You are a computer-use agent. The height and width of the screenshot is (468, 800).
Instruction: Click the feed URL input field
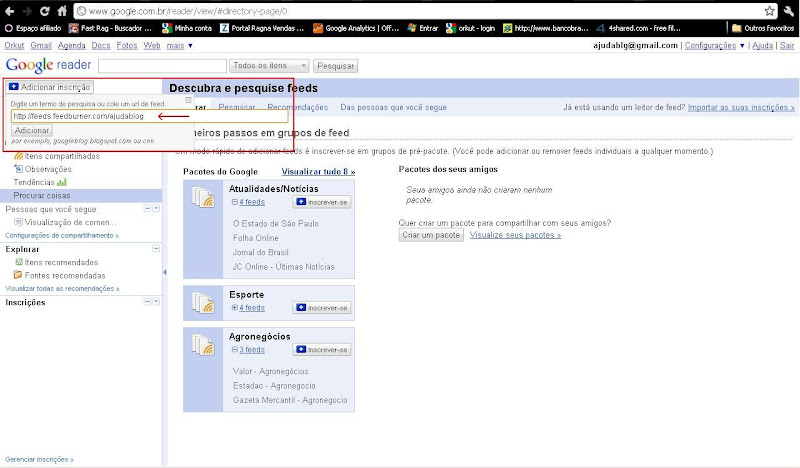[149, 116]
